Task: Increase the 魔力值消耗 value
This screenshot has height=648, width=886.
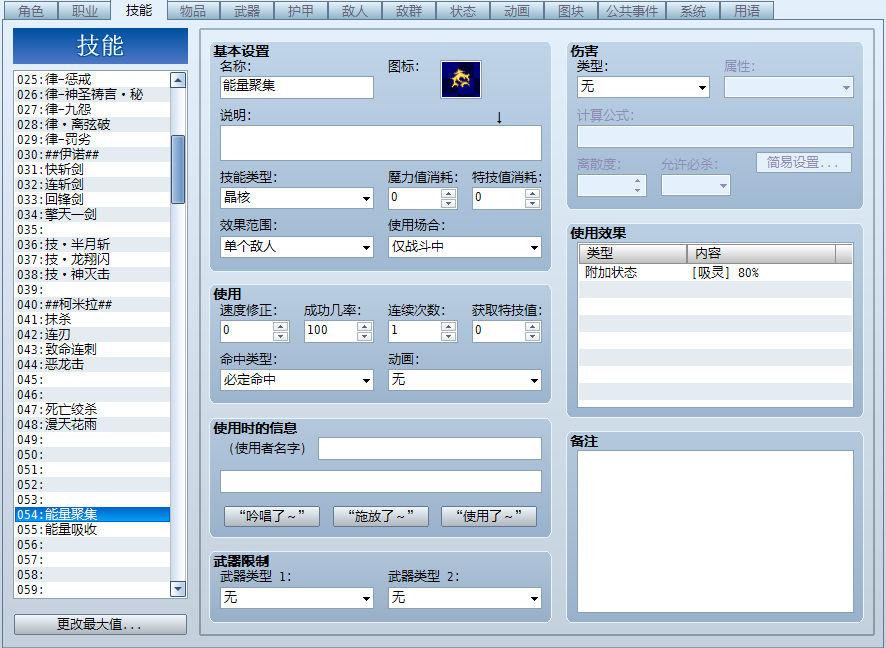Action: tap(449, 193)
